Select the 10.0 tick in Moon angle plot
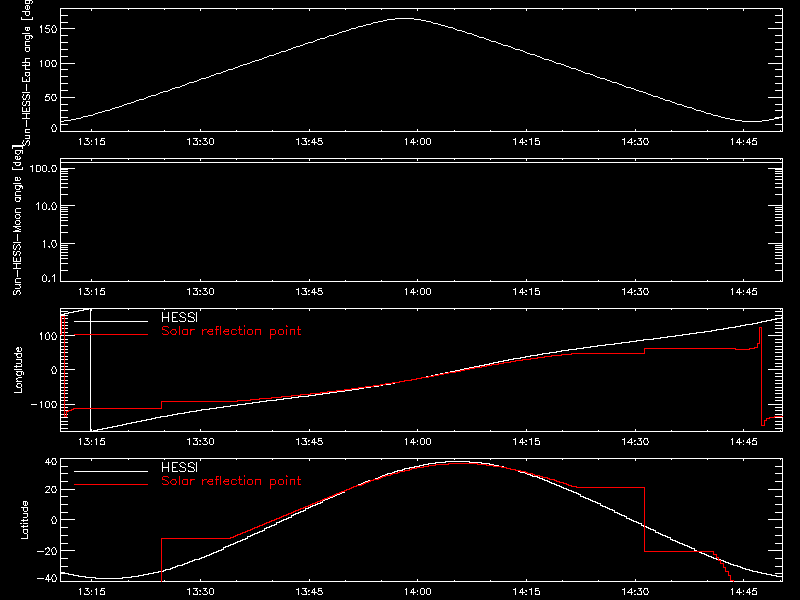 pyautogui.click(x=46, y=207)
